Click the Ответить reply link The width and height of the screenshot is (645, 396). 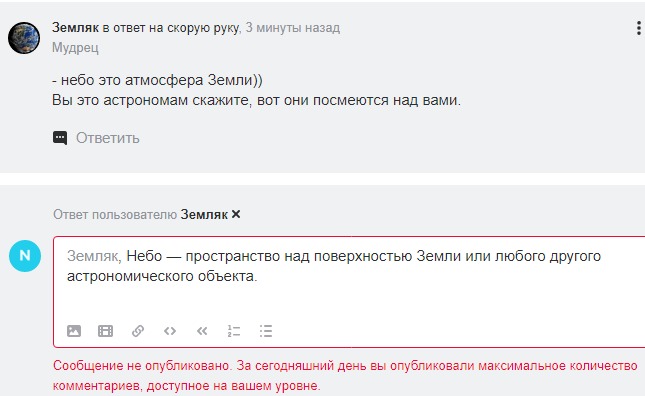(x=108, y=138)
